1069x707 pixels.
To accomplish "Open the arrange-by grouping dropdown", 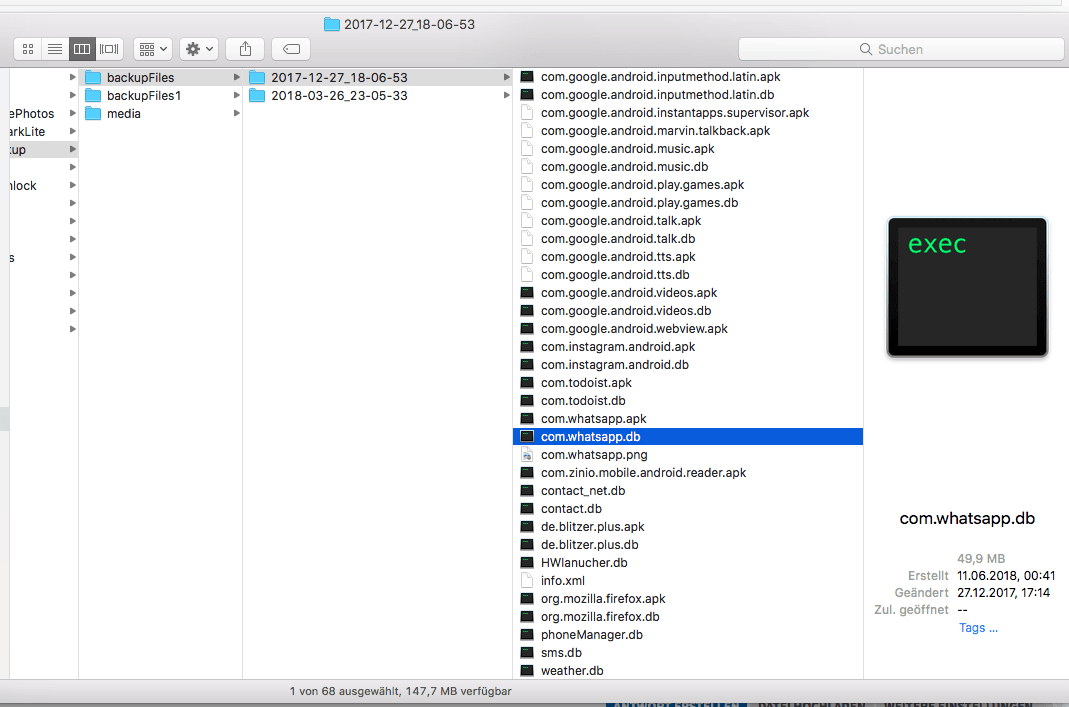I will tap(153, 49).
